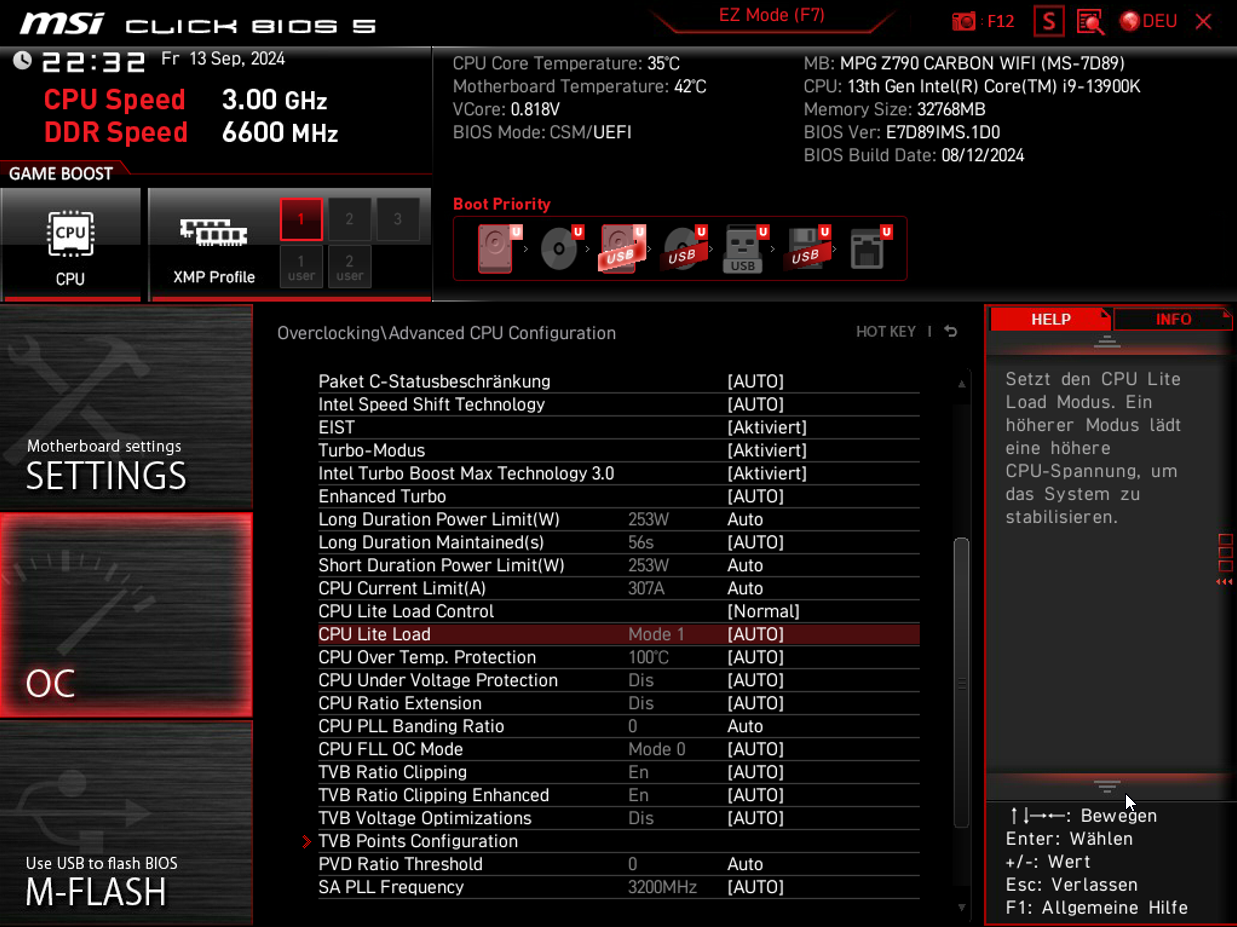The height and width of the screenshot is (927, 1237).
Task: Click settings list scrollbar down arrow
Action: click(962, 908)
